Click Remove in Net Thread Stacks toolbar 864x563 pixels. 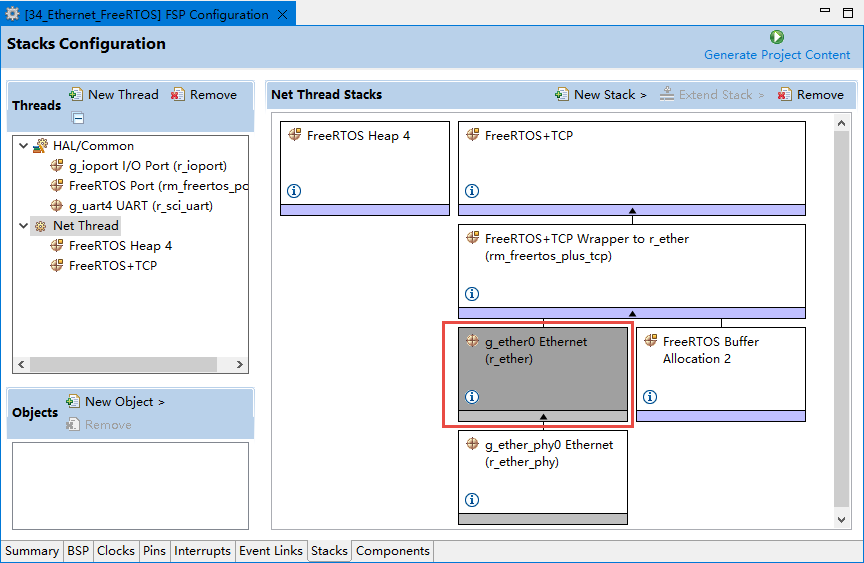coord(811,95)
